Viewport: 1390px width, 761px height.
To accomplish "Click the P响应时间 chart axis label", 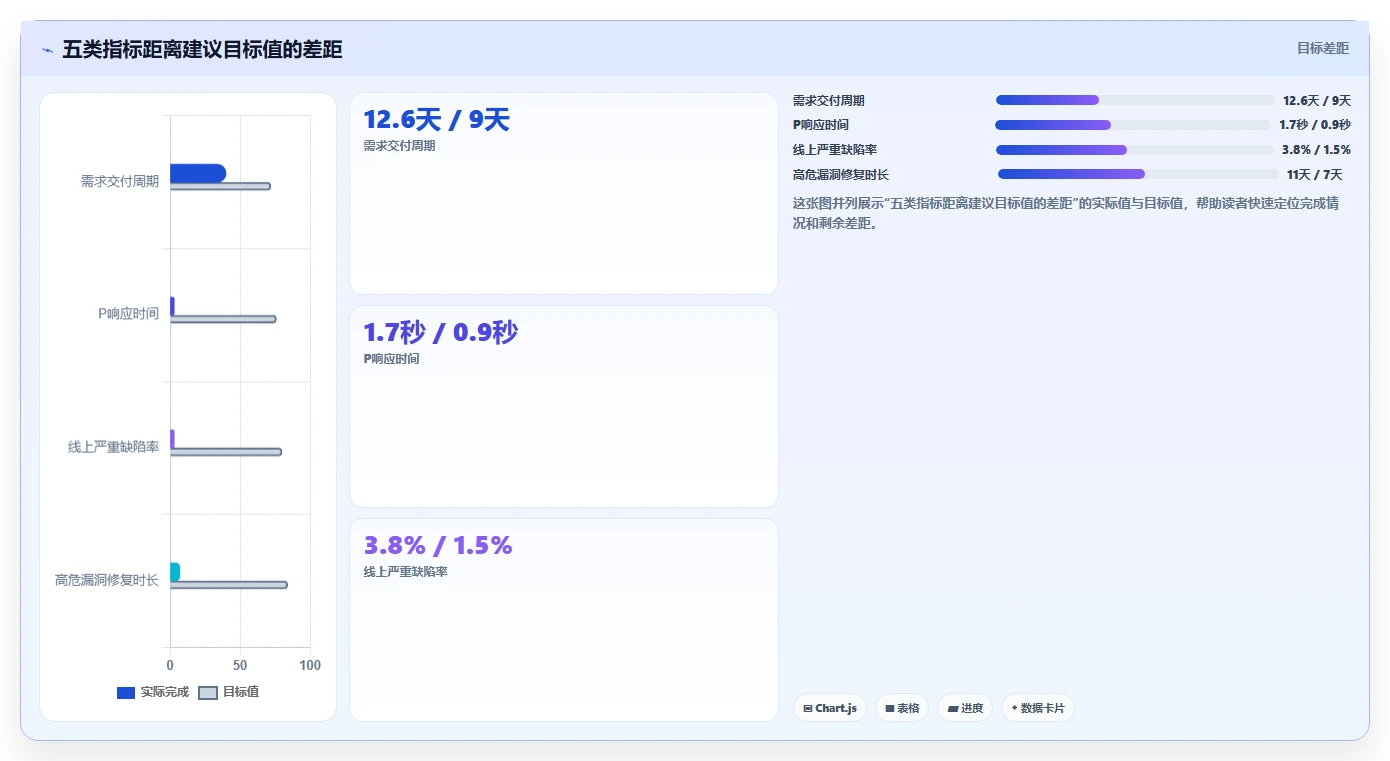I will point(129,314).
